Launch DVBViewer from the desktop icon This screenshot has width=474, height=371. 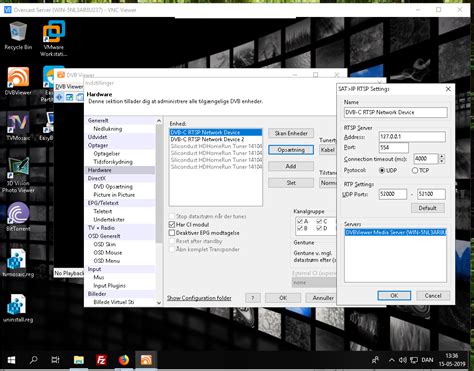[18, 81]
